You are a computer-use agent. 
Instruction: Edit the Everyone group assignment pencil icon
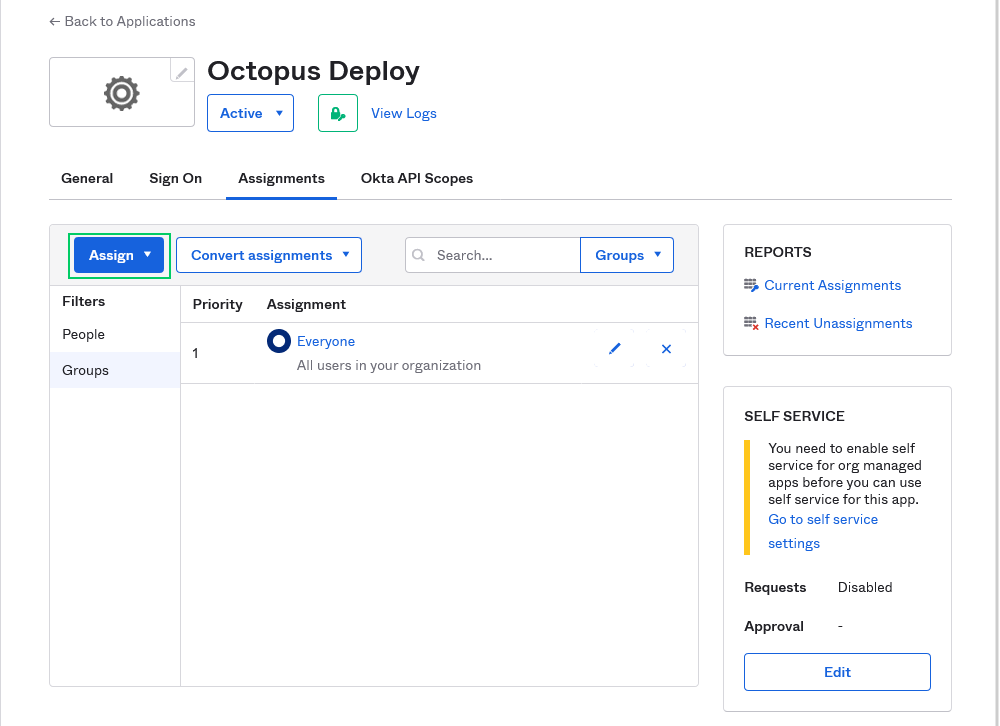pyautogui.click(x=615, y=349)
